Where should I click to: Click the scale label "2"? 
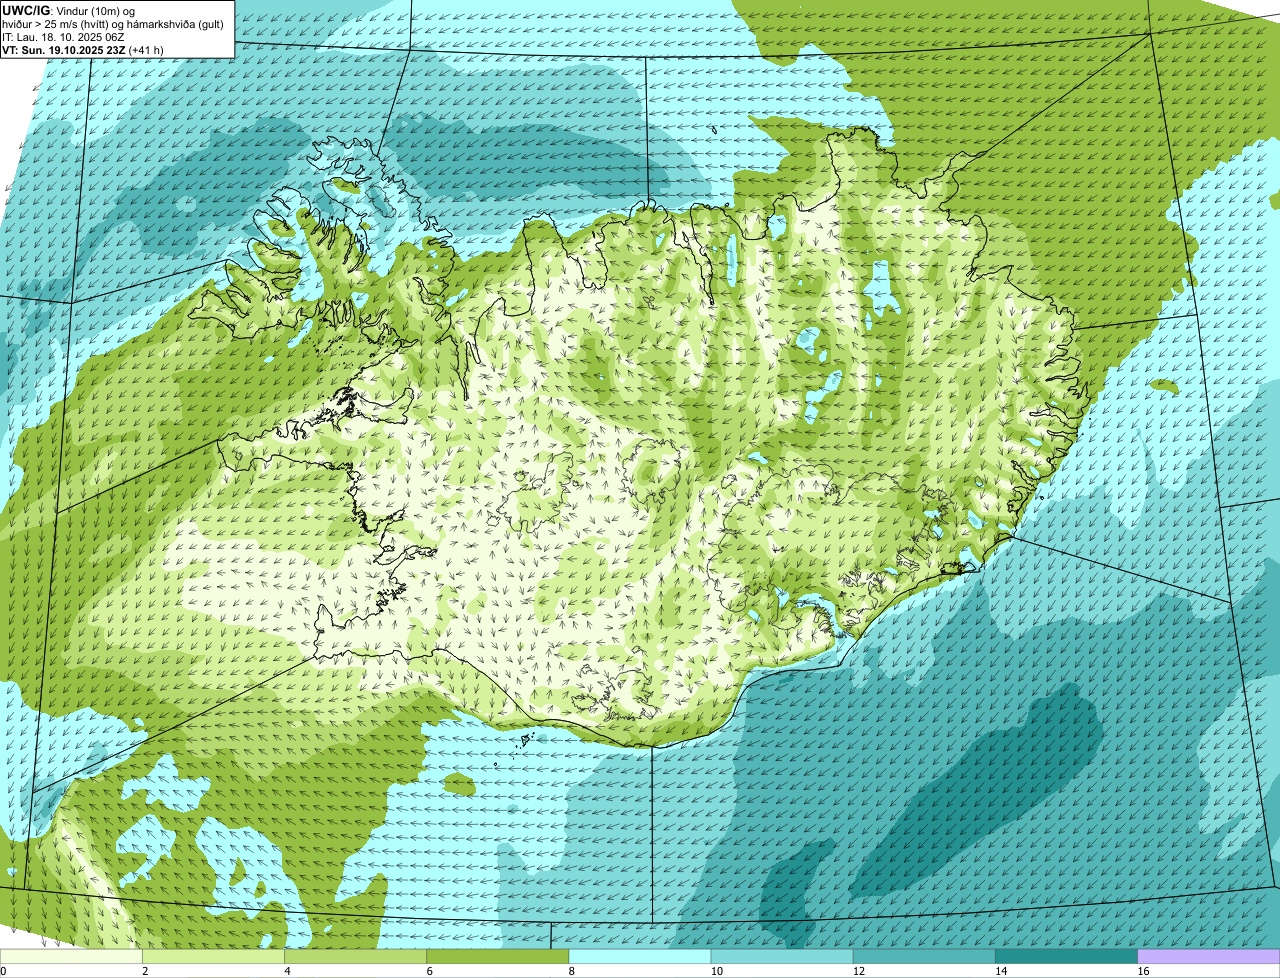pos(145,971)
